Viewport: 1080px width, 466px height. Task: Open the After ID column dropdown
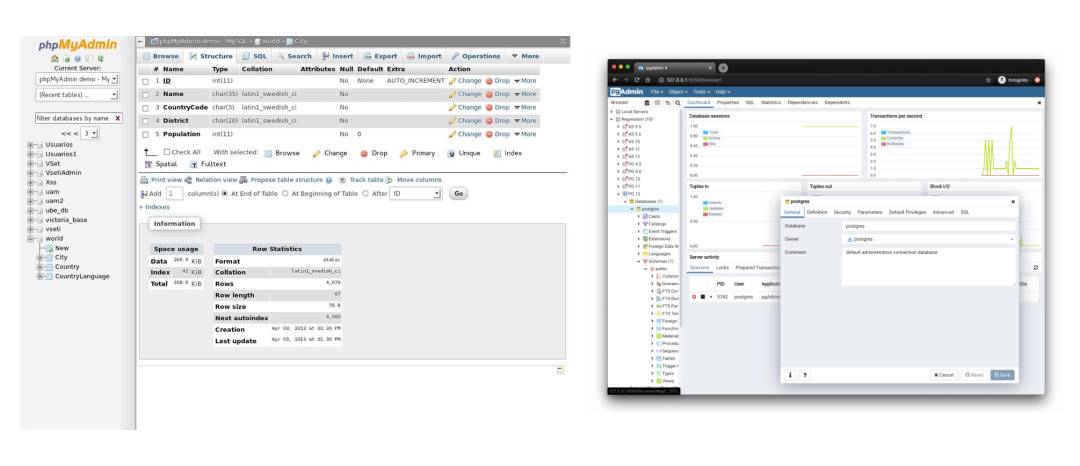pos(415,193)
